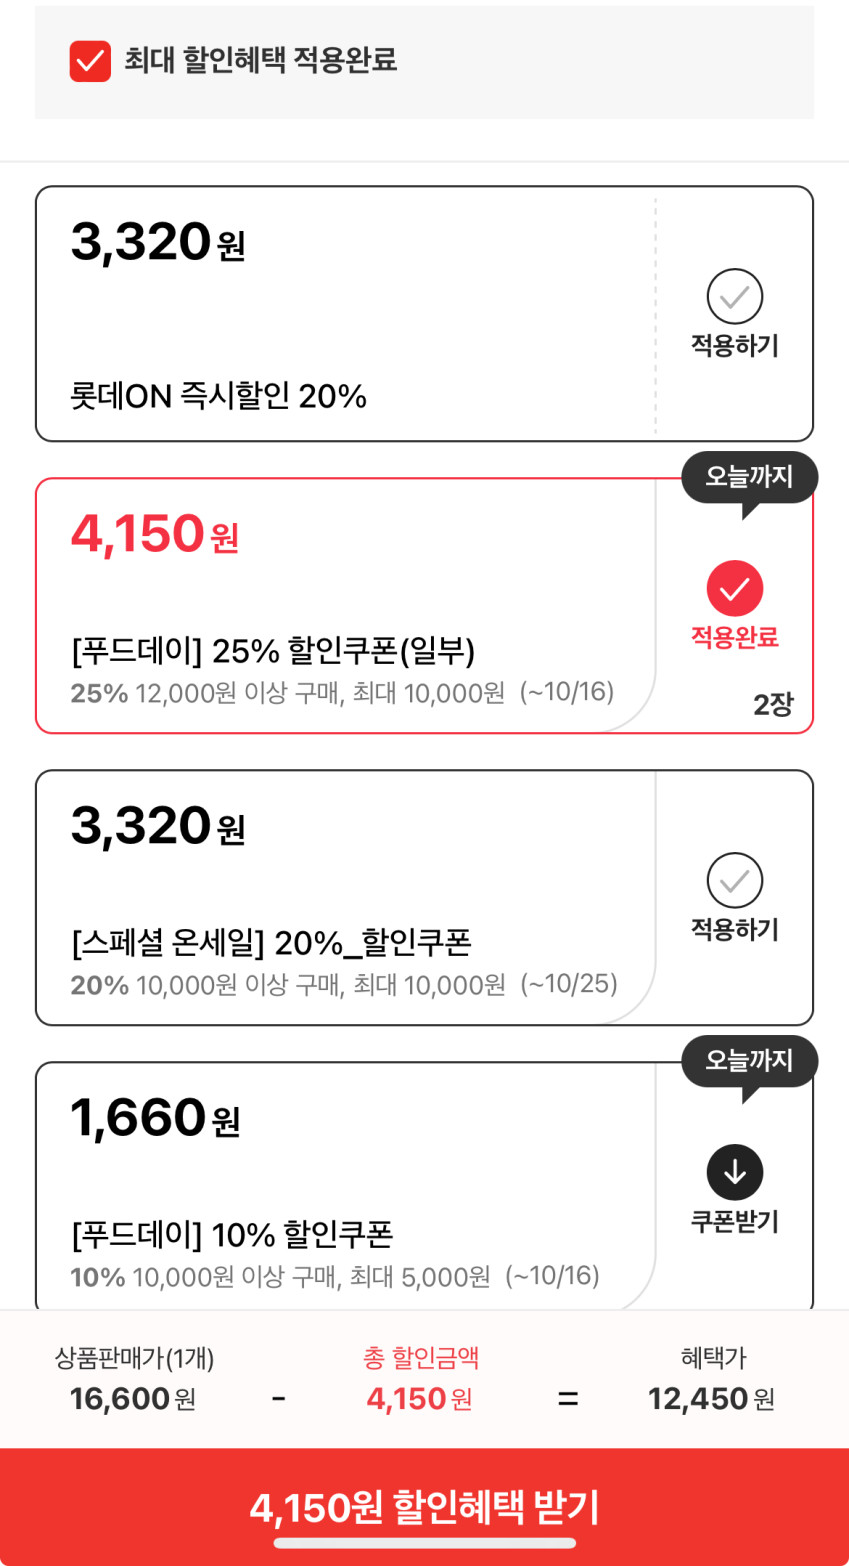Select the 롯데ON 즉시할인 20% card text
The image size is (849, 1566).
pos(218,397)
